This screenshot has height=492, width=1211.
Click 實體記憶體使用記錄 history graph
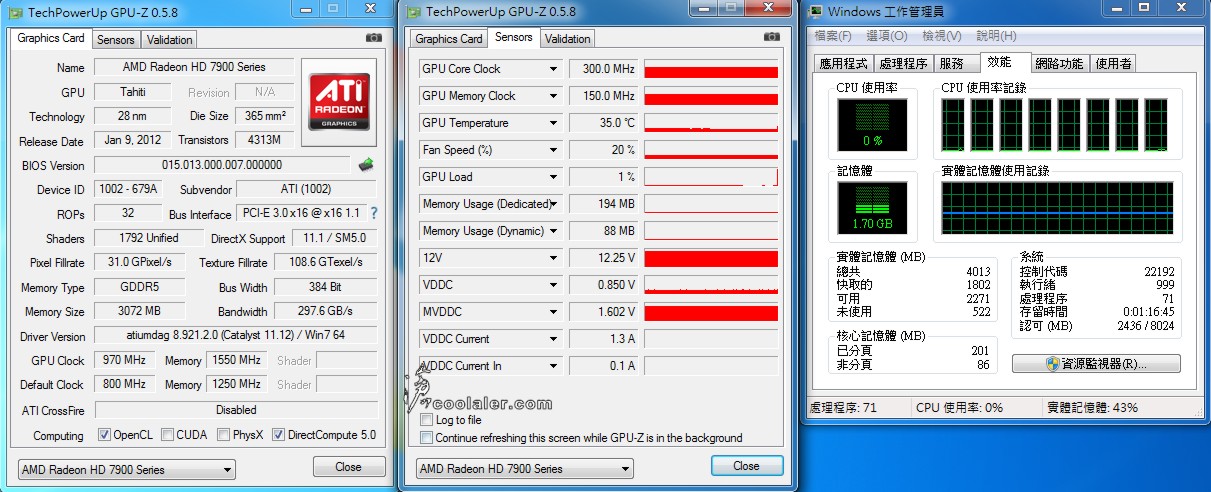(1058, 207)
